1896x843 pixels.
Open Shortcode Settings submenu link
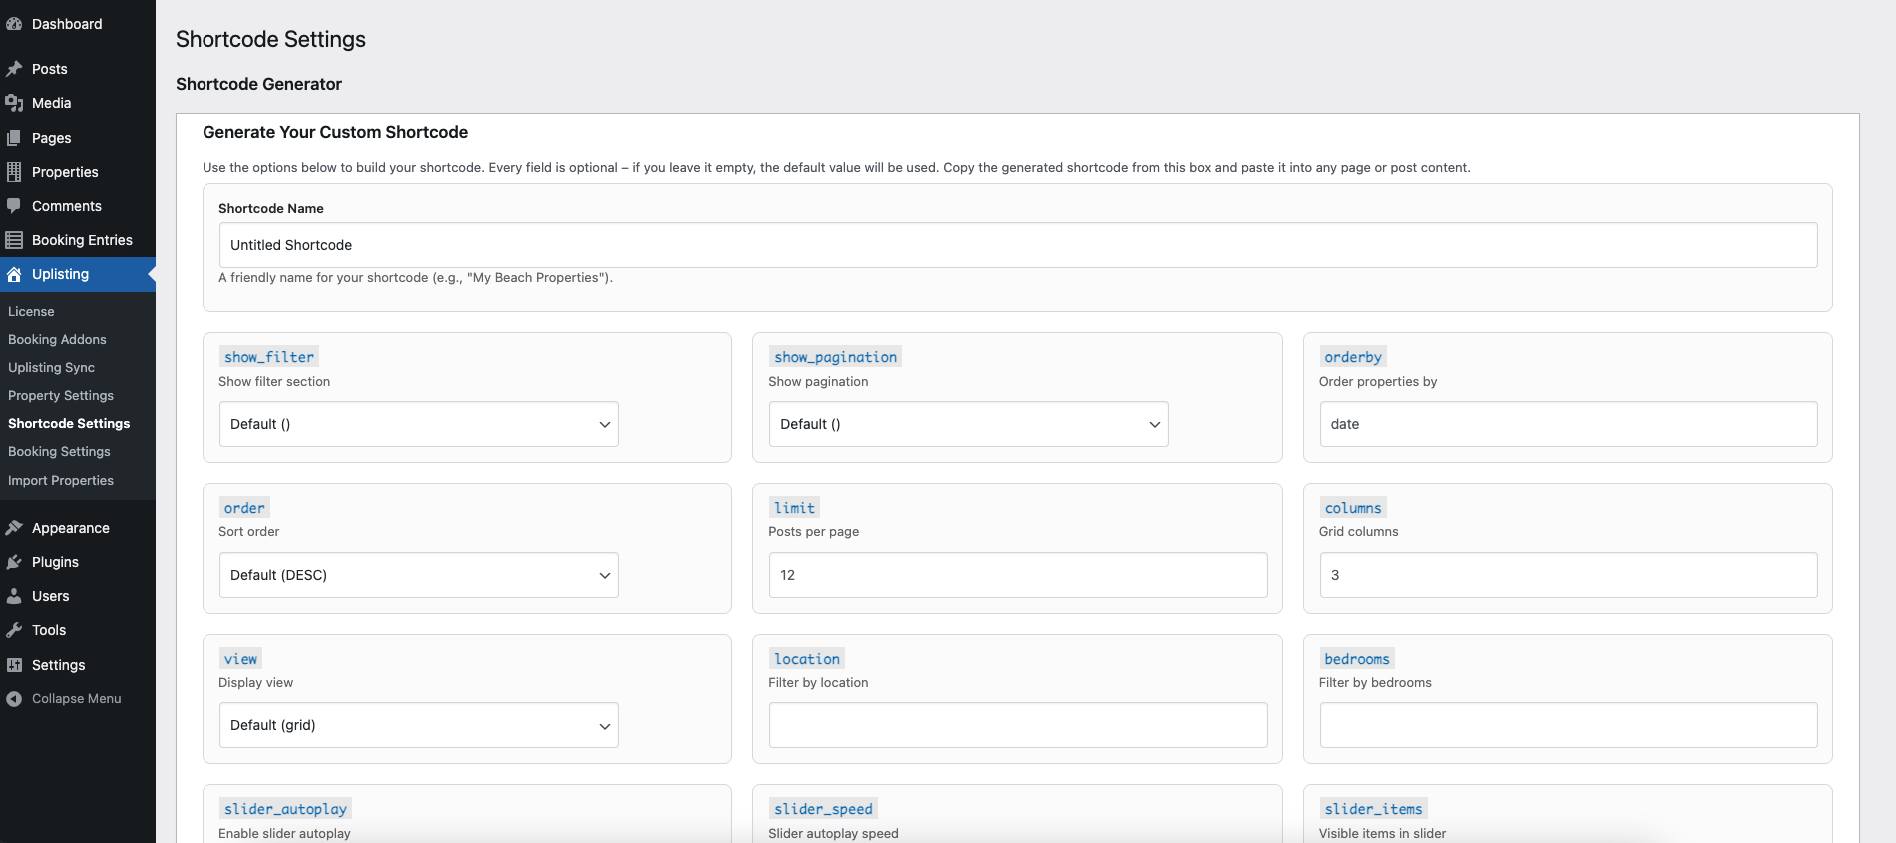(x=69, y=424)
